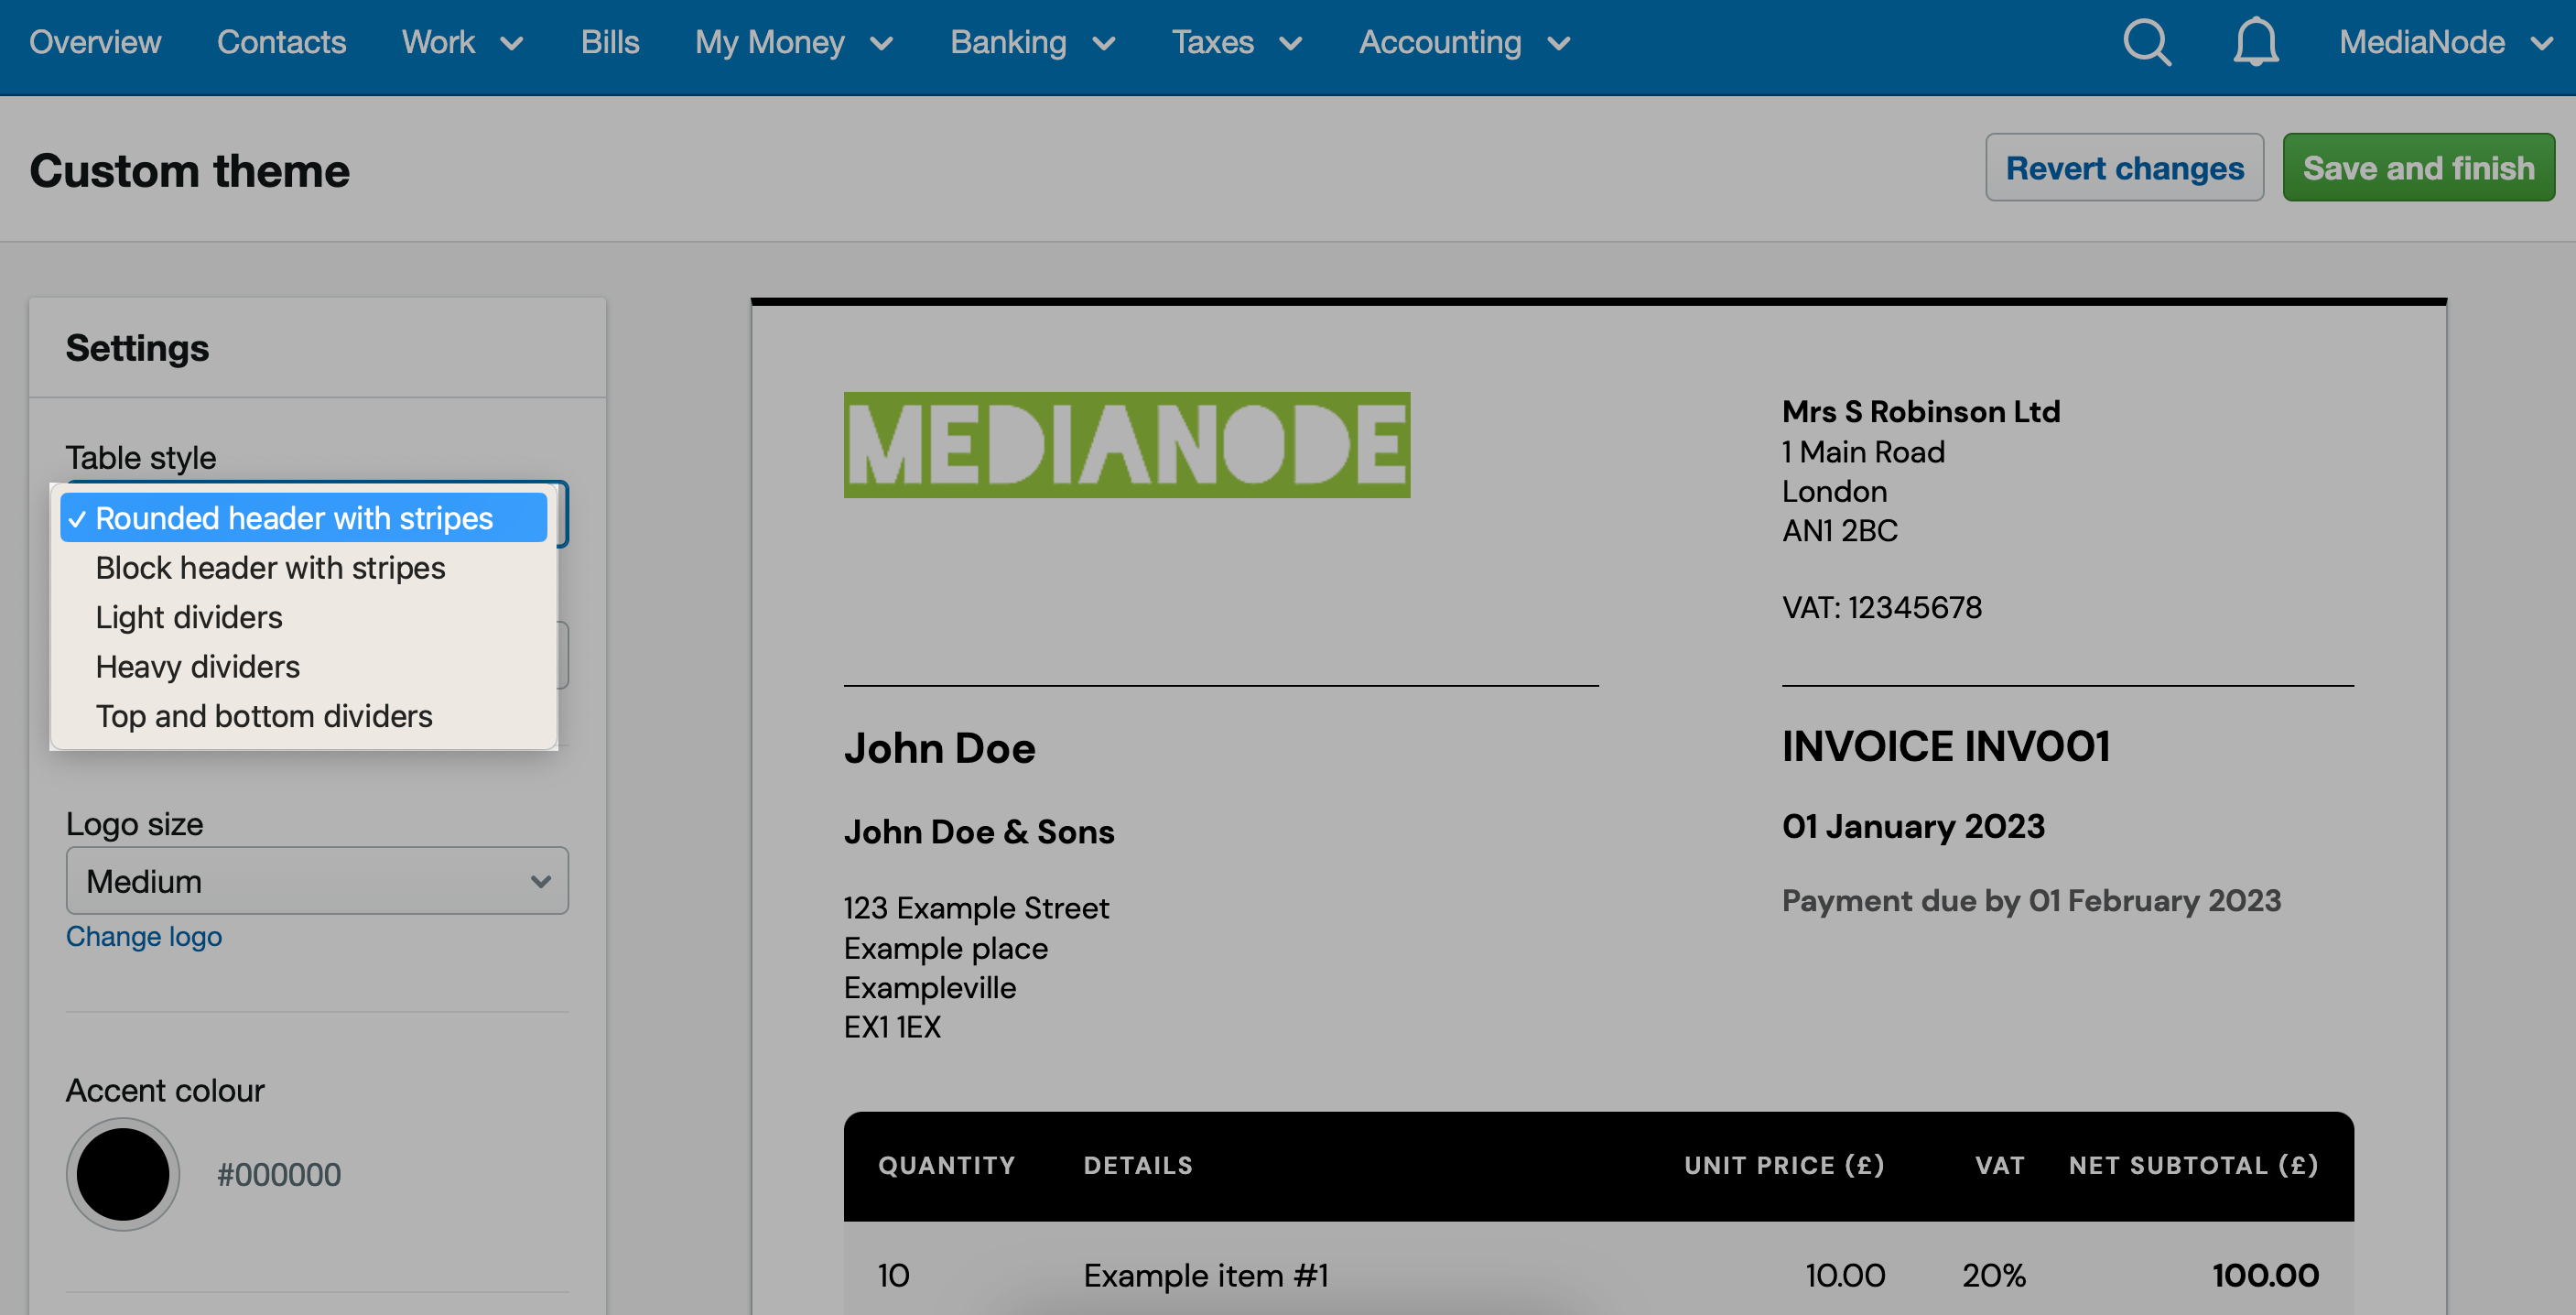The height and width of the screenshot is (1315, 2576).
Task: Open the Logo size dropdown
Action: 317,881
